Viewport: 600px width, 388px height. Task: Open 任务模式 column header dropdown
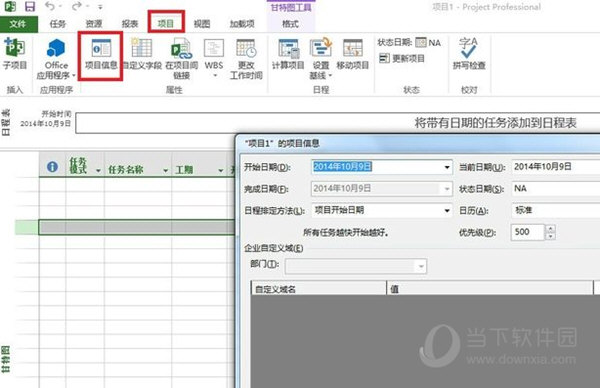point(98,171)
